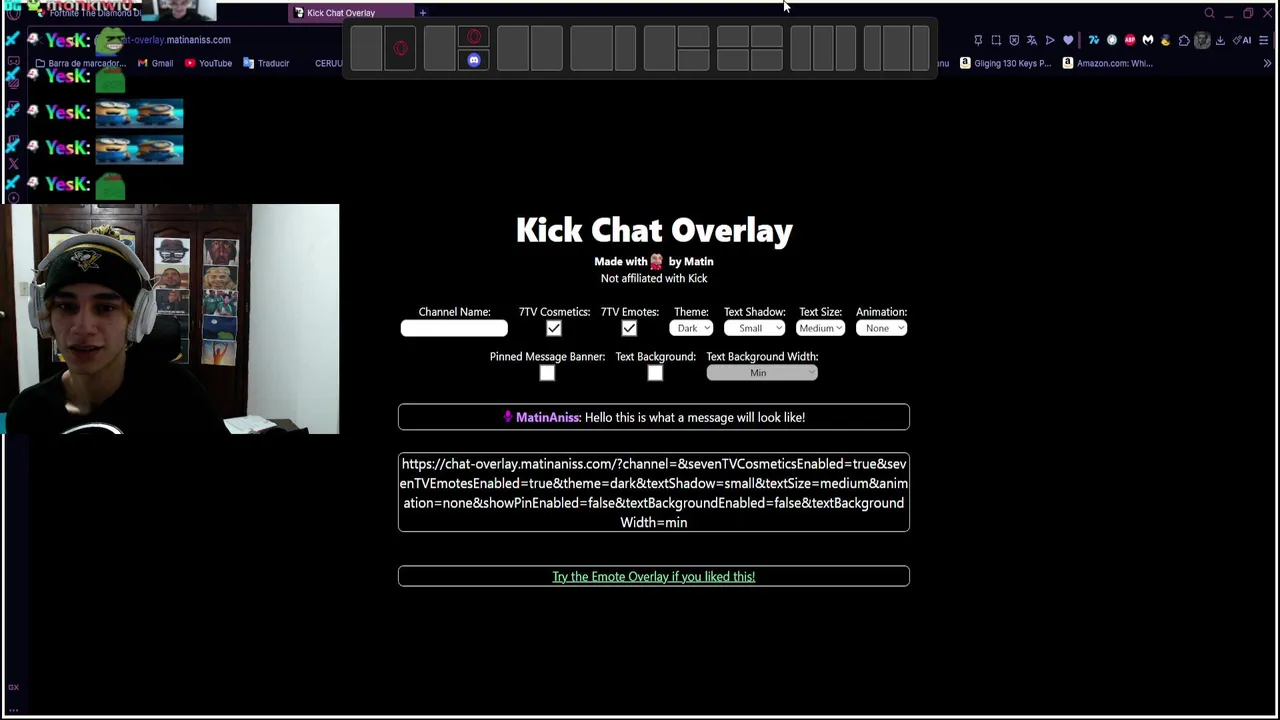Enable the Text Background checkbox
Viewport: 1280px width, 720px height.
pyautogui.click(x=655, y=373)
